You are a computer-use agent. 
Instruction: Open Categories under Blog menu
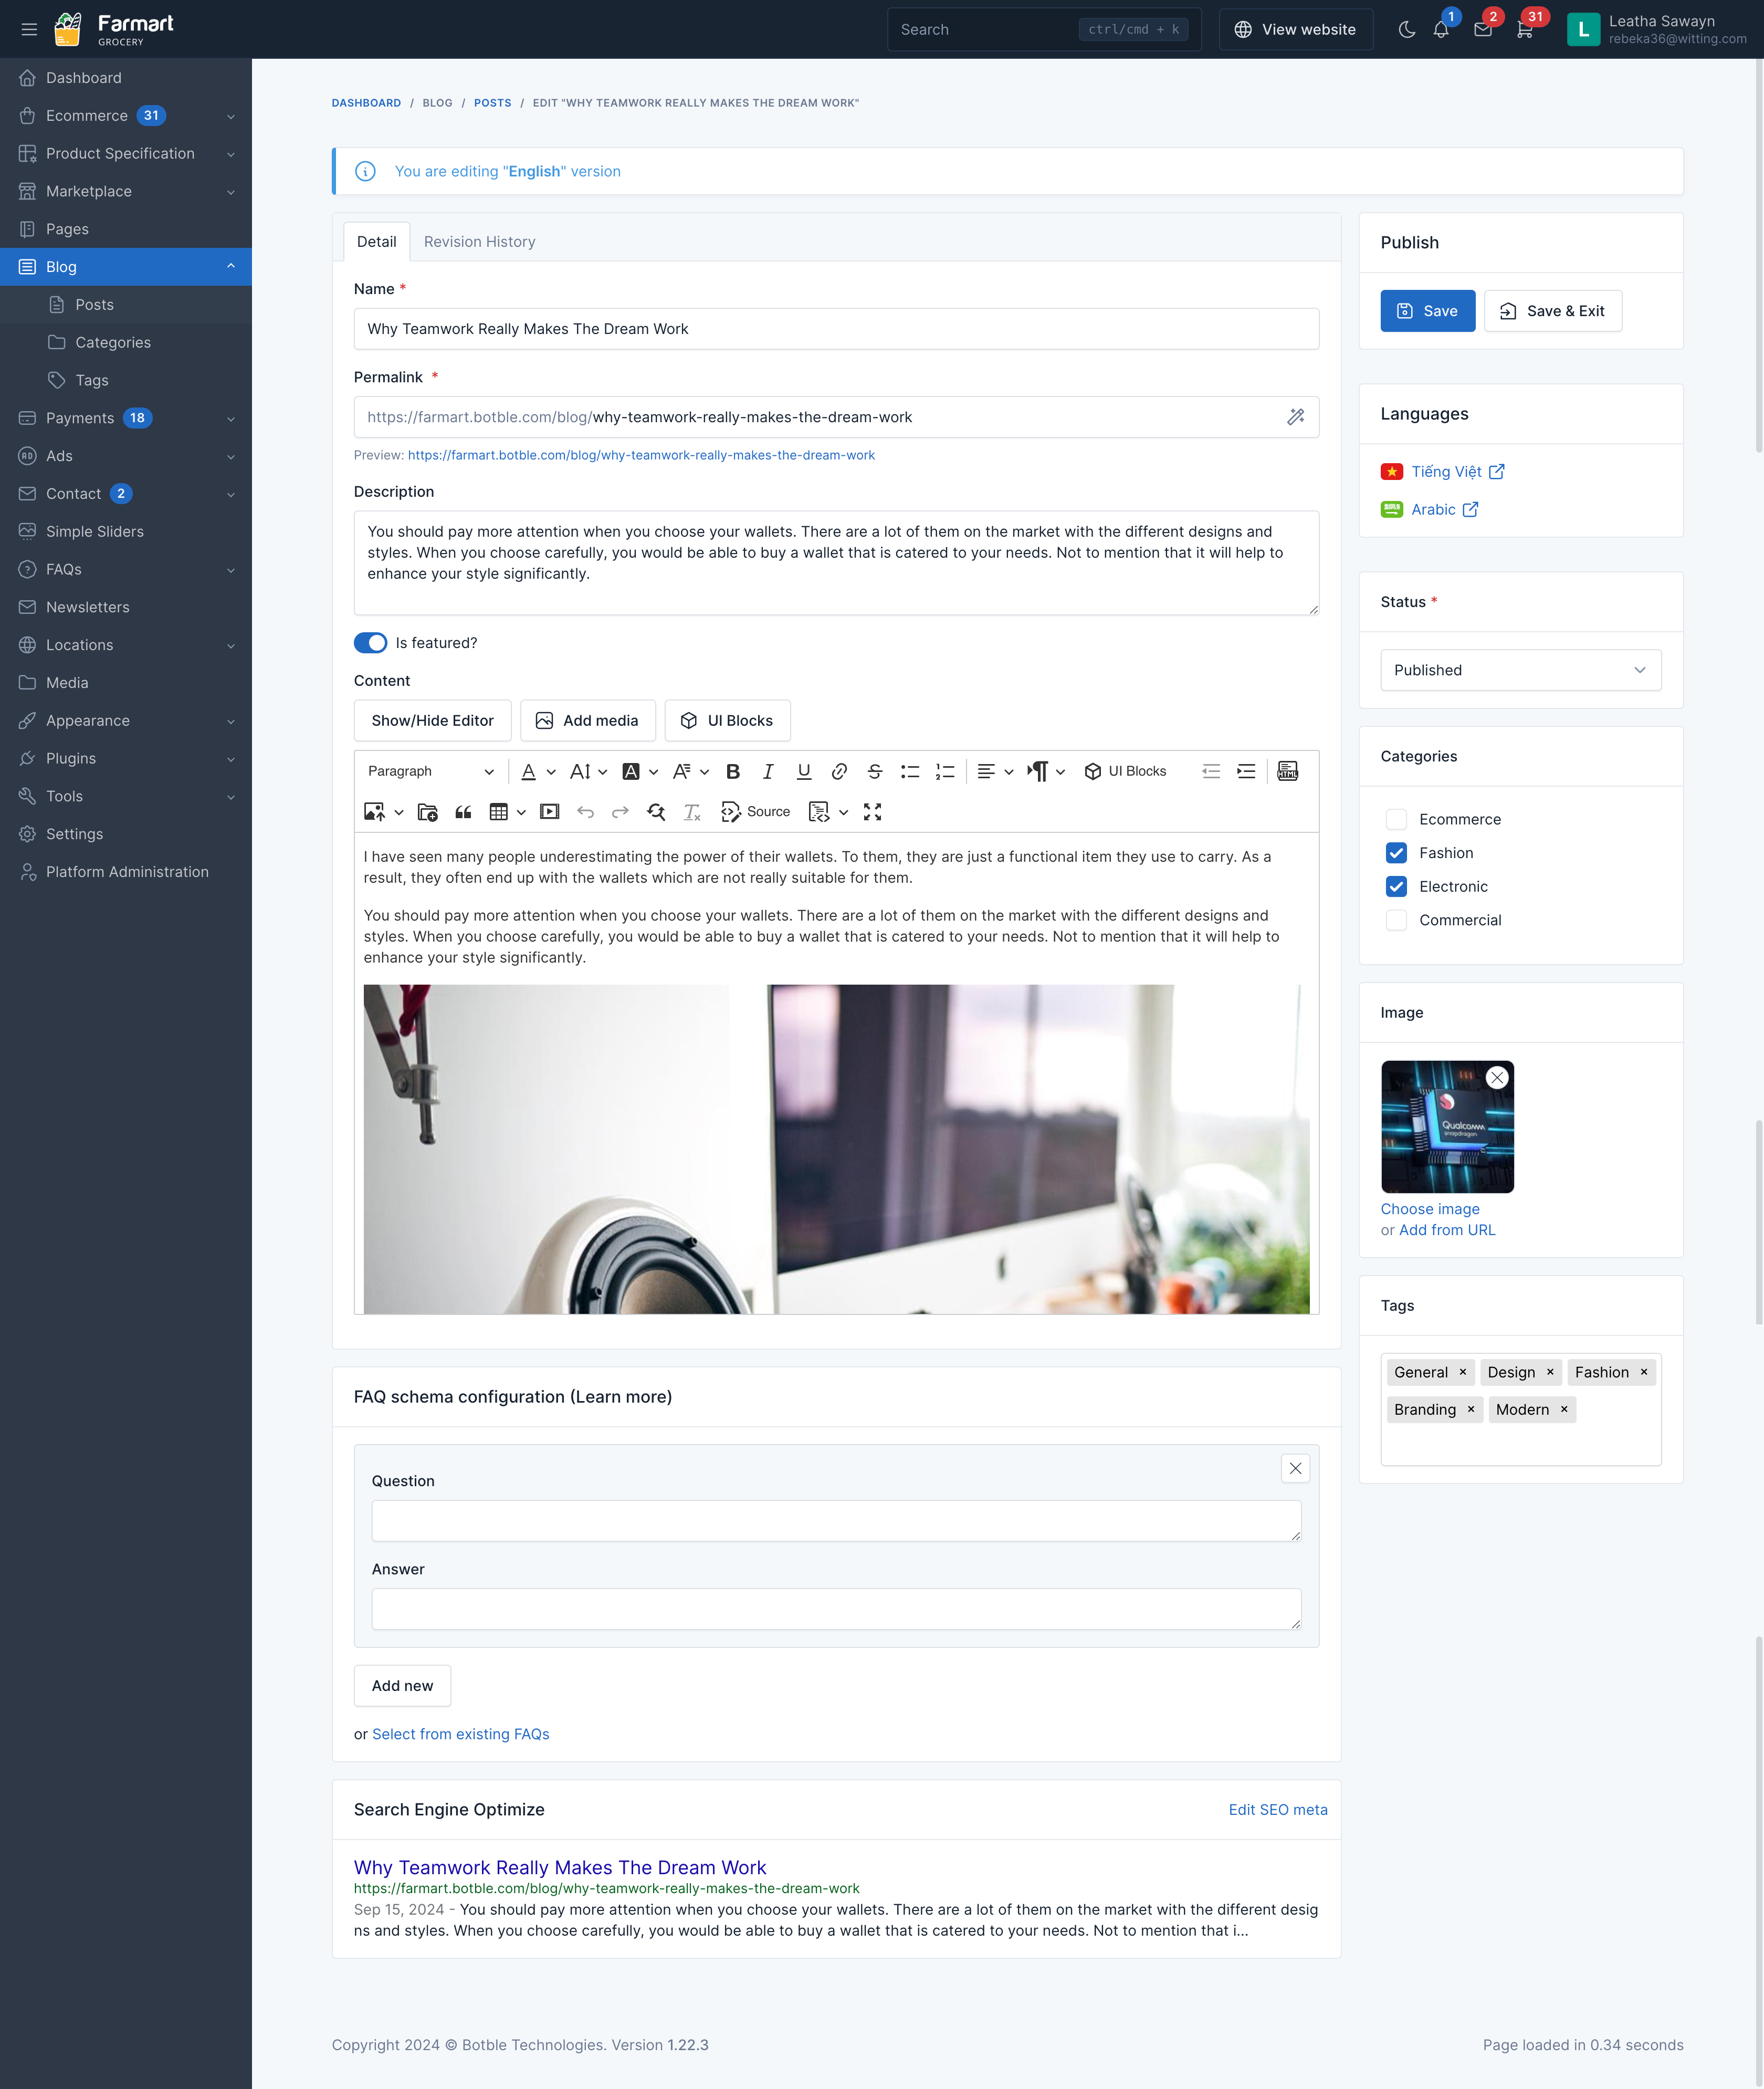113,343
